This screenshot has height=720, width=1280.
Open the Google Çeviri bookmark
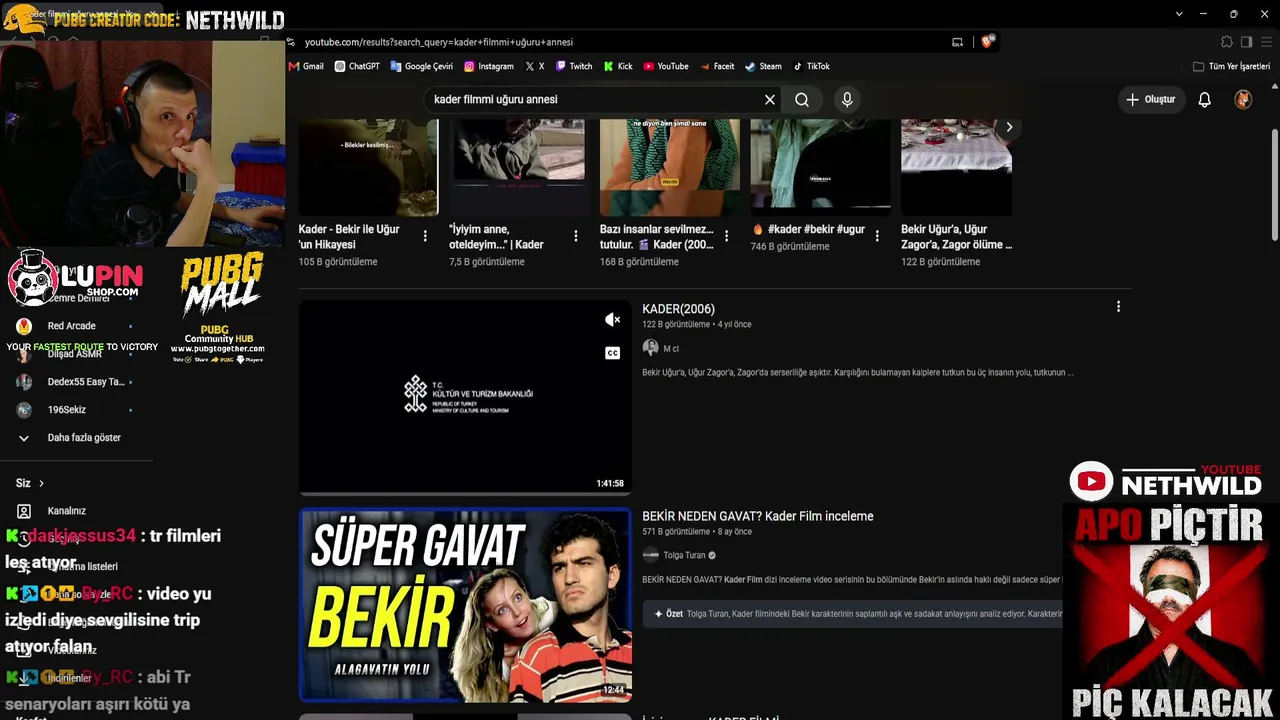pos(421,66)
